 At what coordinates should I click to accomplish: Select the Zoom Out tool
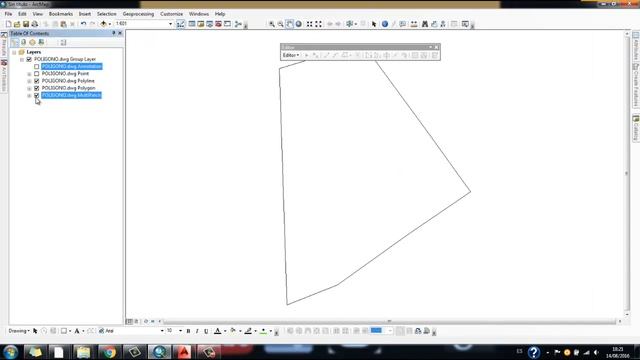pos(280,24)
